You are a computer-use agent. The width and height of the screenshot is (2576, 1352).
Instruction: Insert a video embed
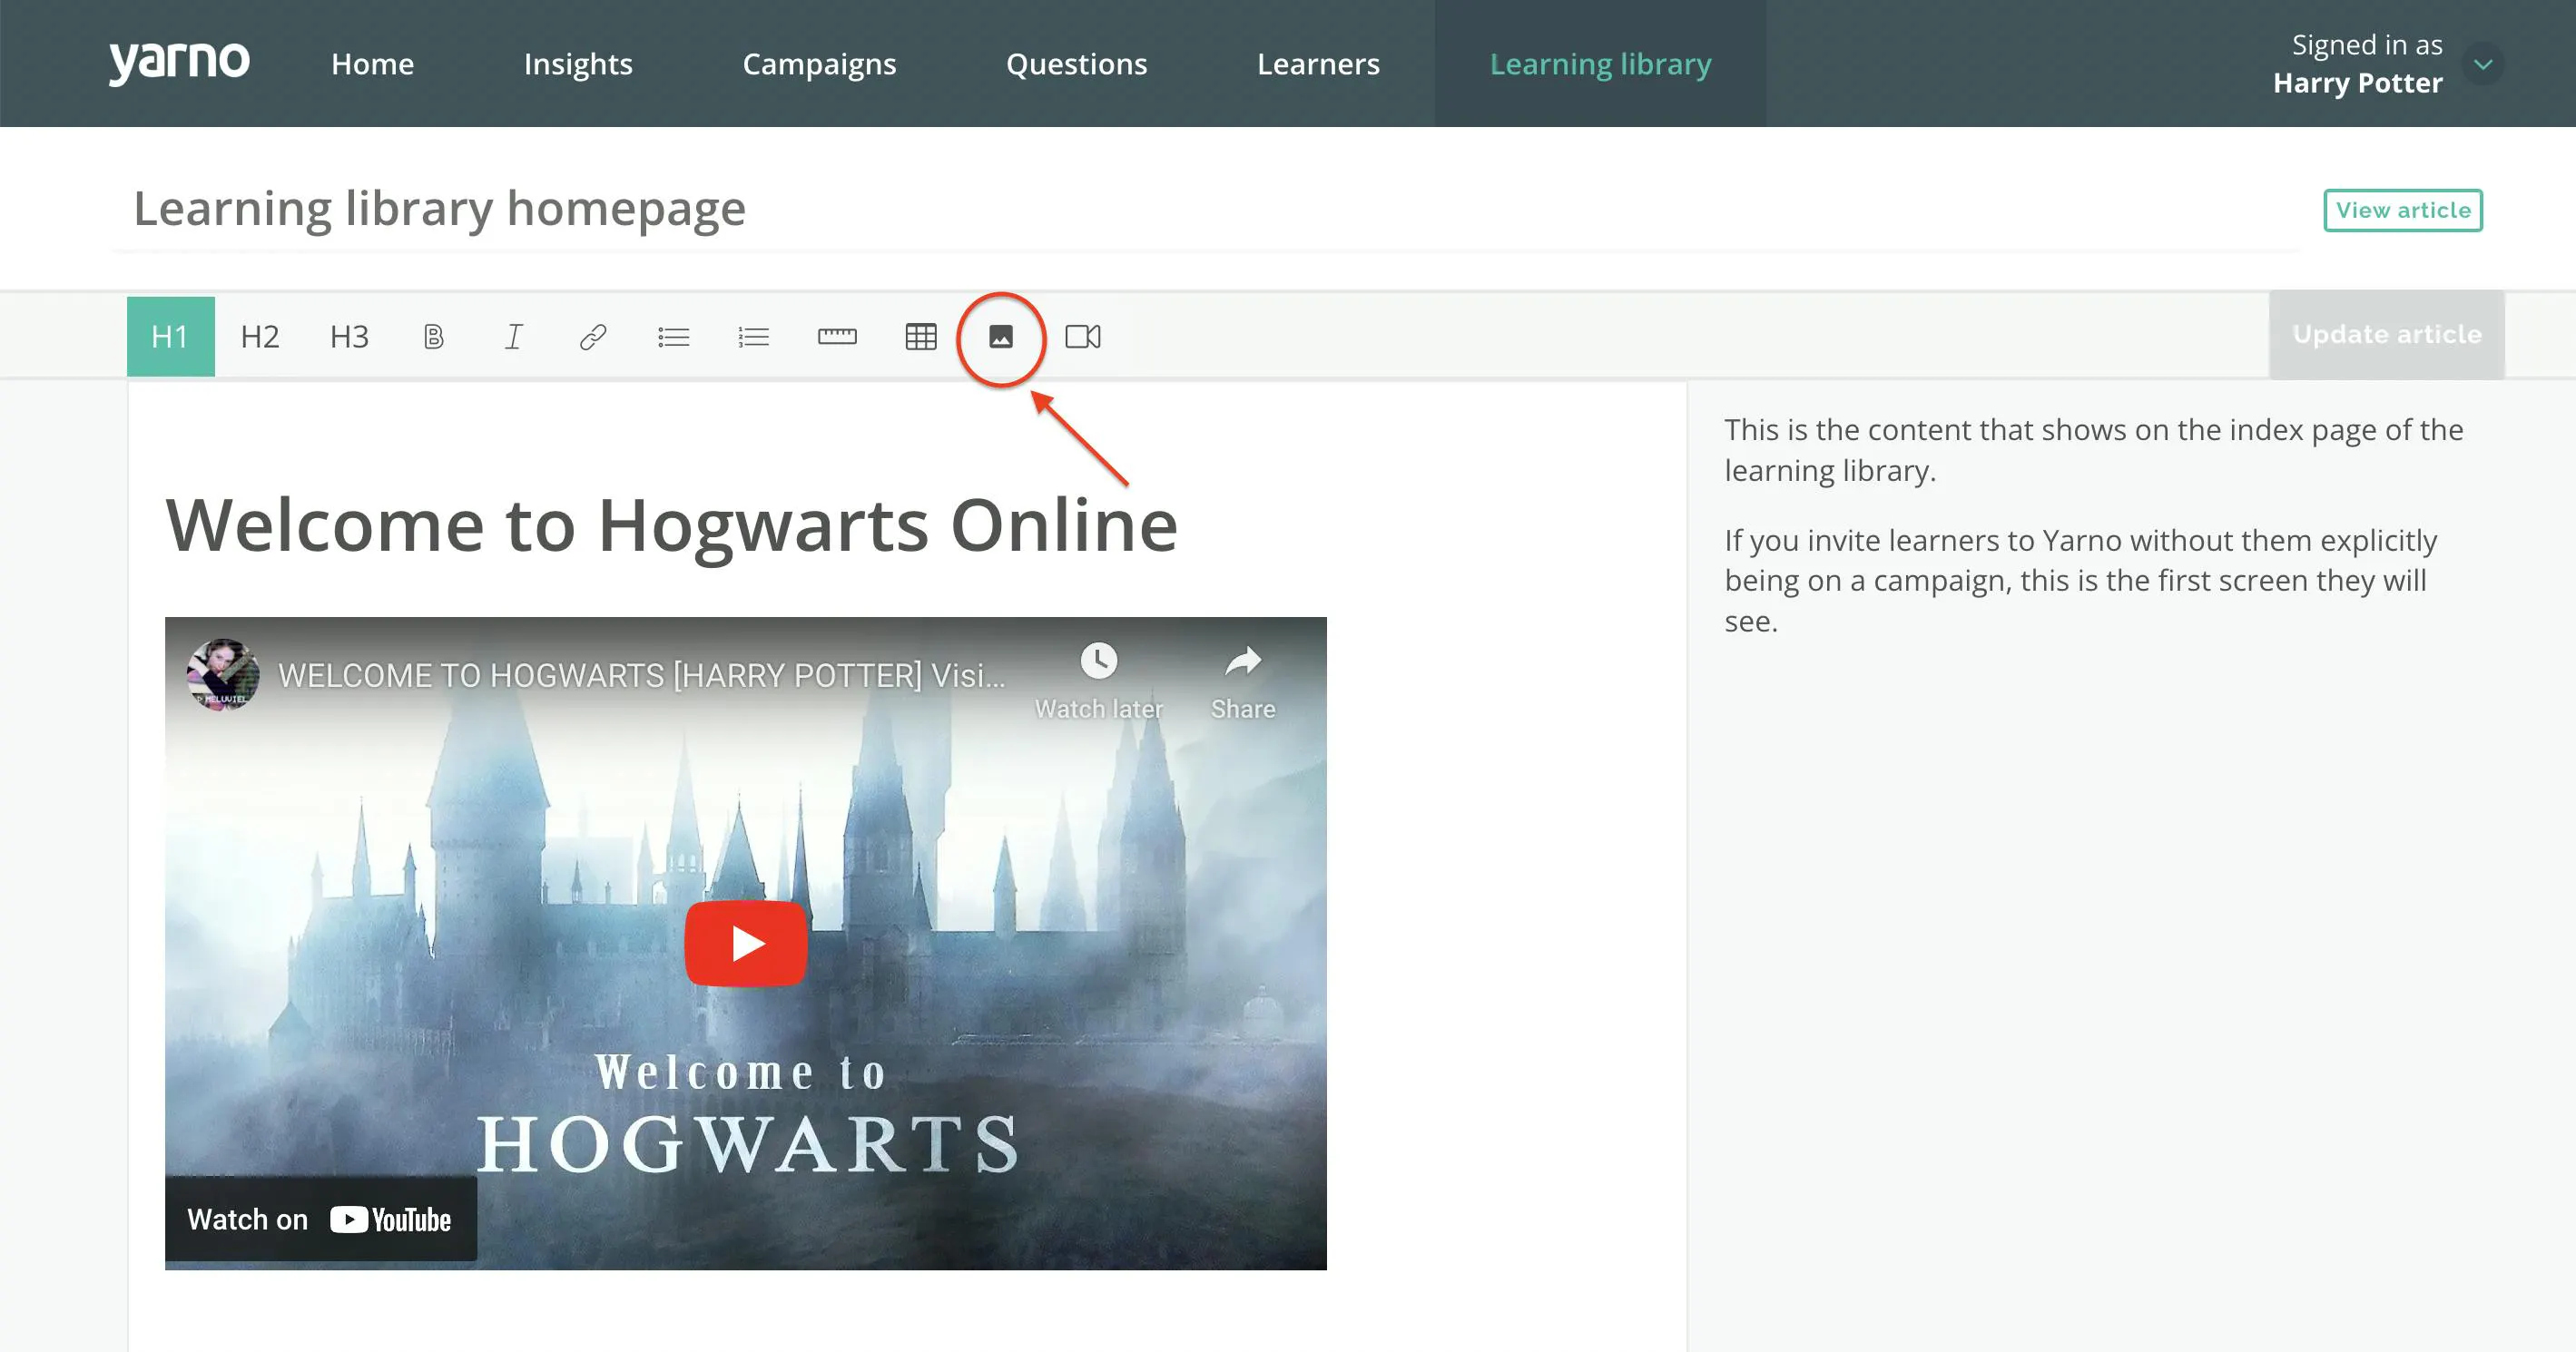1083,337
